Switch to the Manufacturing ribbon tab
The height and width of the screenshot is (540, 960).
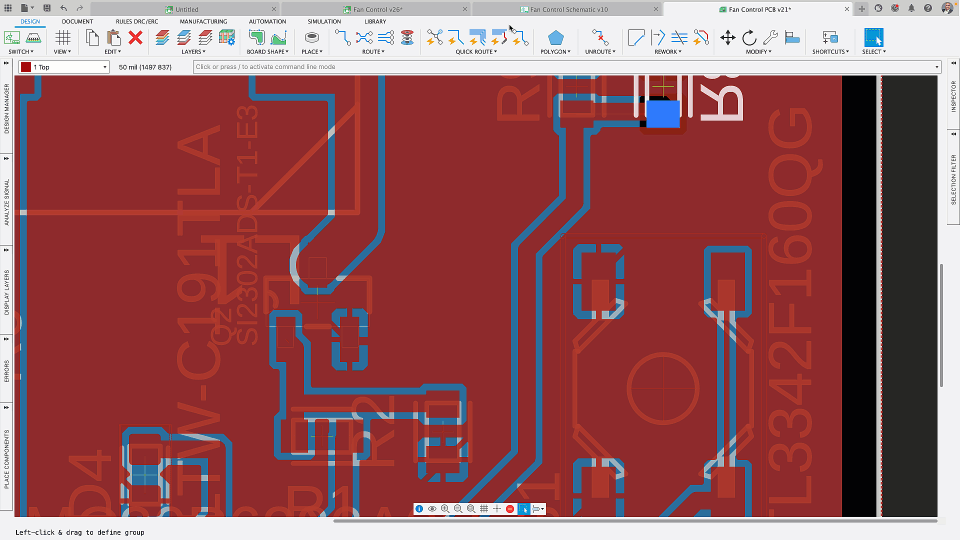coord(203,21)
